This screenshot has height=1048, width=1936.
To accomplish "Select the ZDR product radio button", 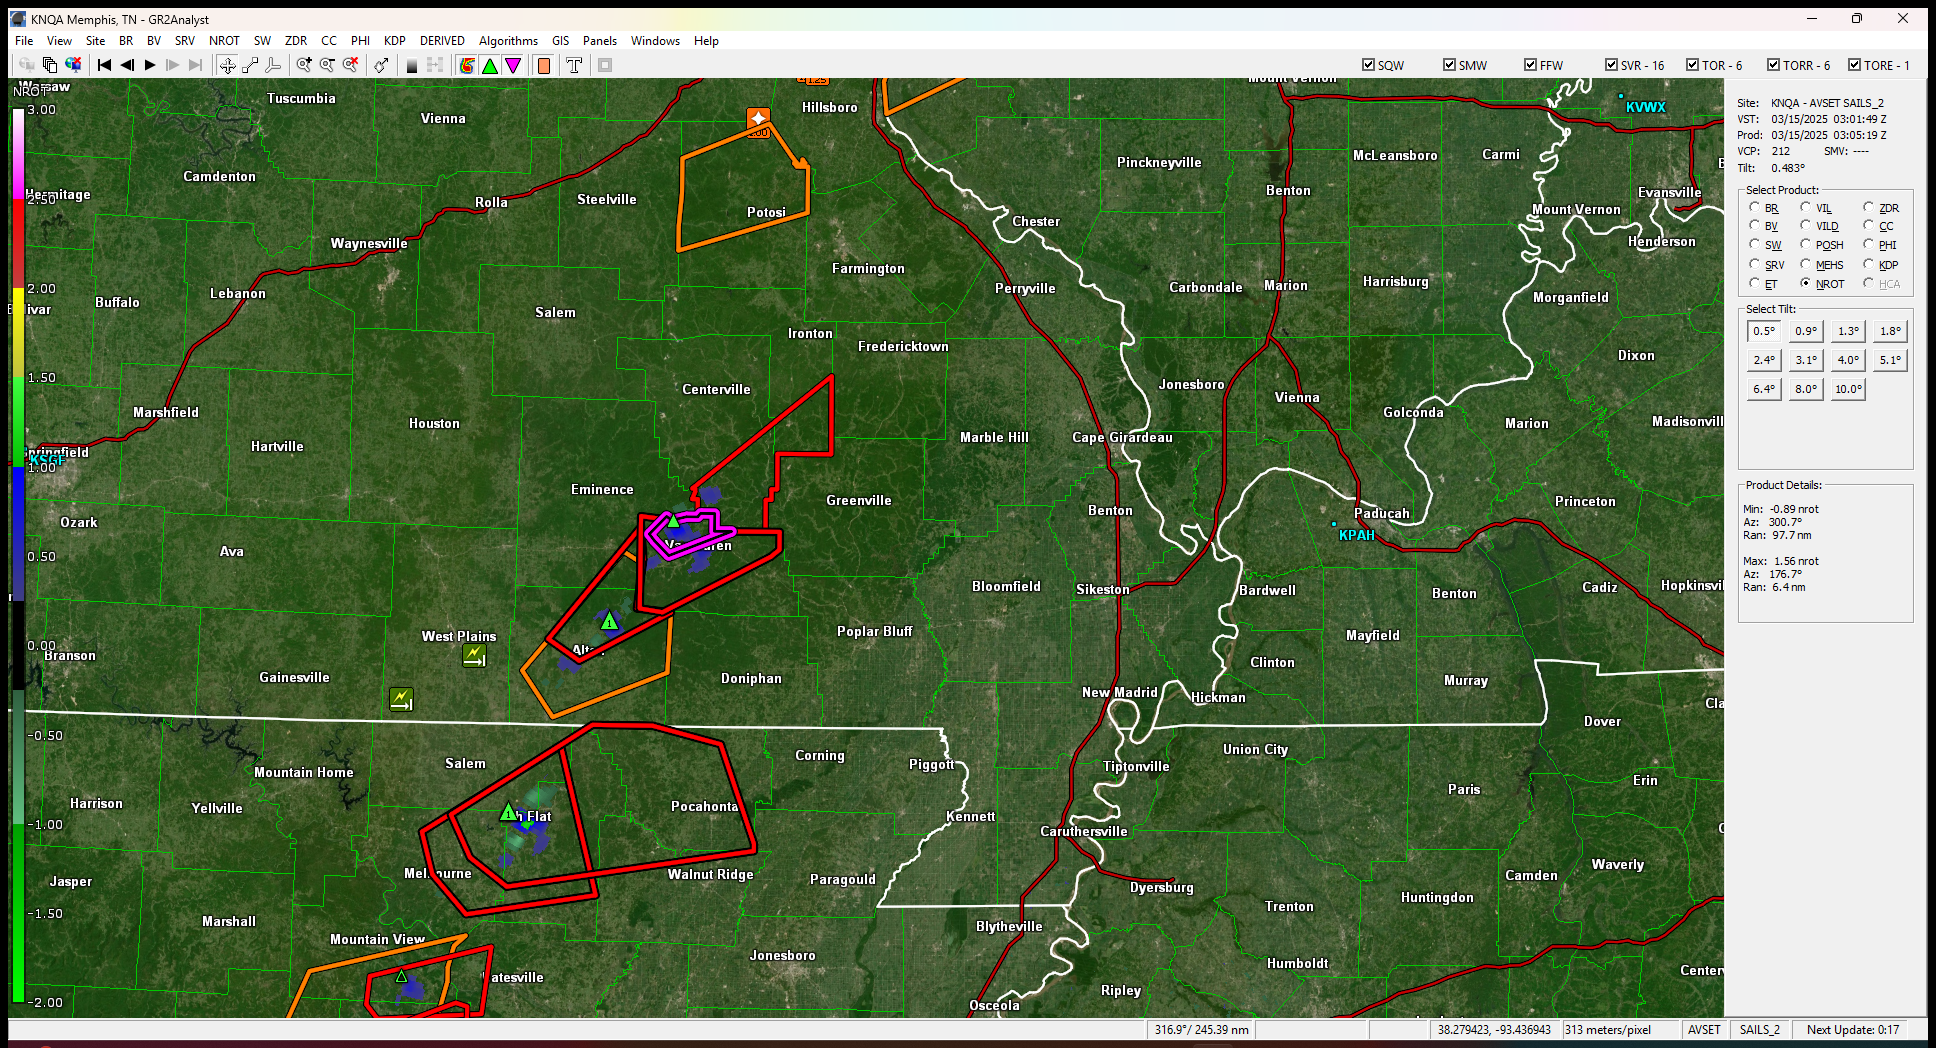I will [x=1868, y=208].
